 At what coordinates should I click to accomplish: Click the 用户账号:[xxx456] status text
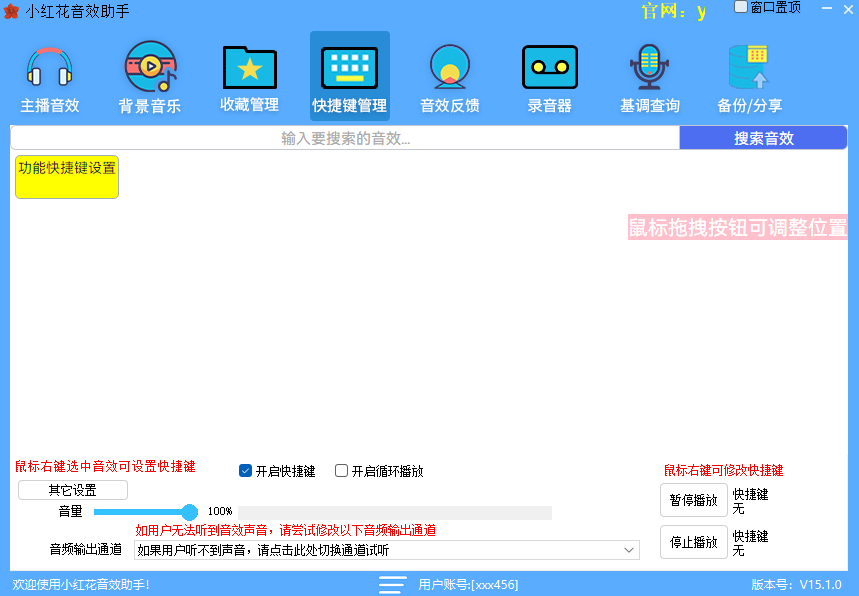(468, 584)
